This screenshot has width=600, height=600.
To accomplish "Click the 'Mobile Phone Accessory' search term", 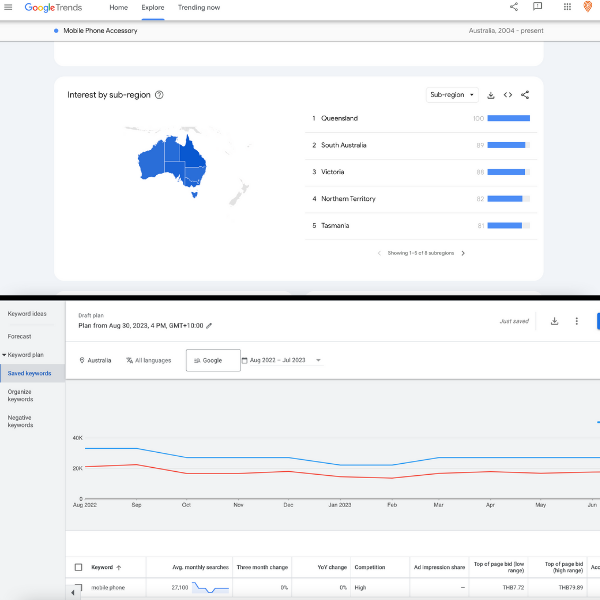I will click(100, 31).
